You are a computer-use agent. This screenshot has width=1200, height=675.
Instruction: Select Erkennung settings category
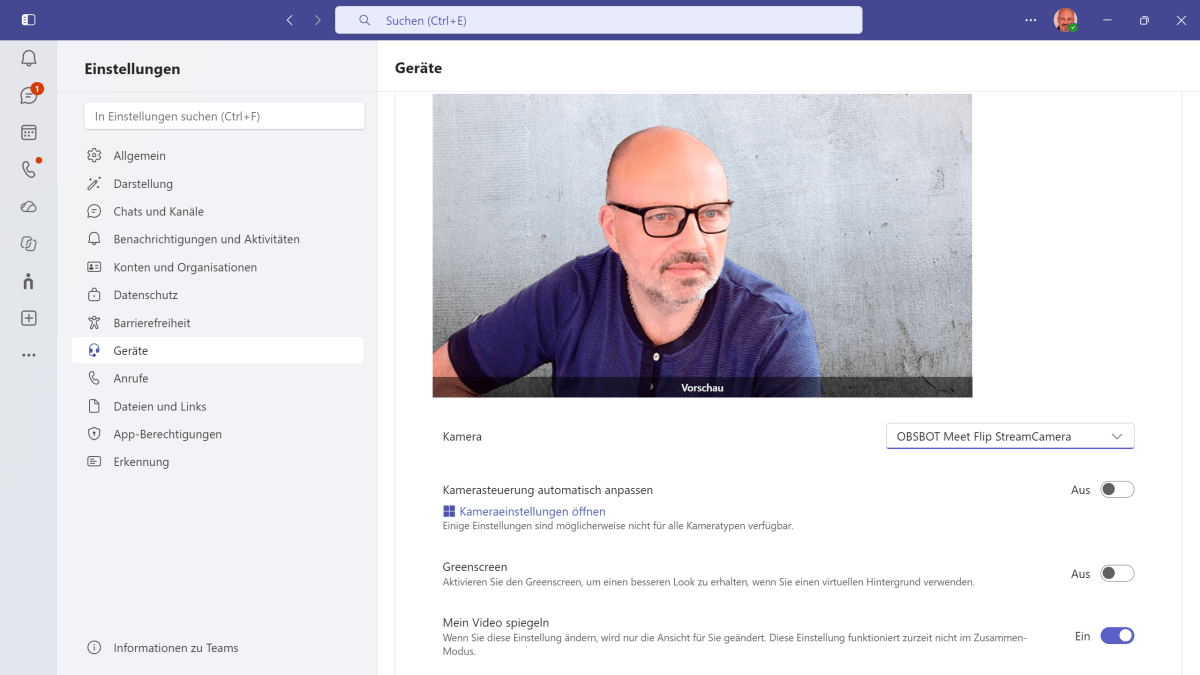click(218, 462)
